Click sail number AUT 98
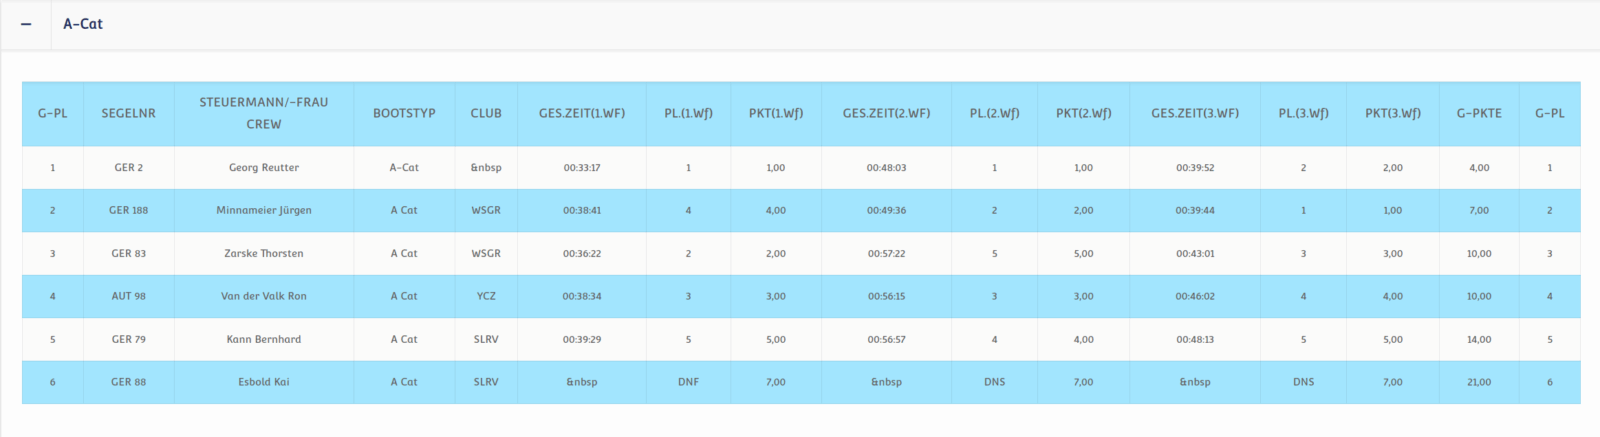 pos(128,297)
